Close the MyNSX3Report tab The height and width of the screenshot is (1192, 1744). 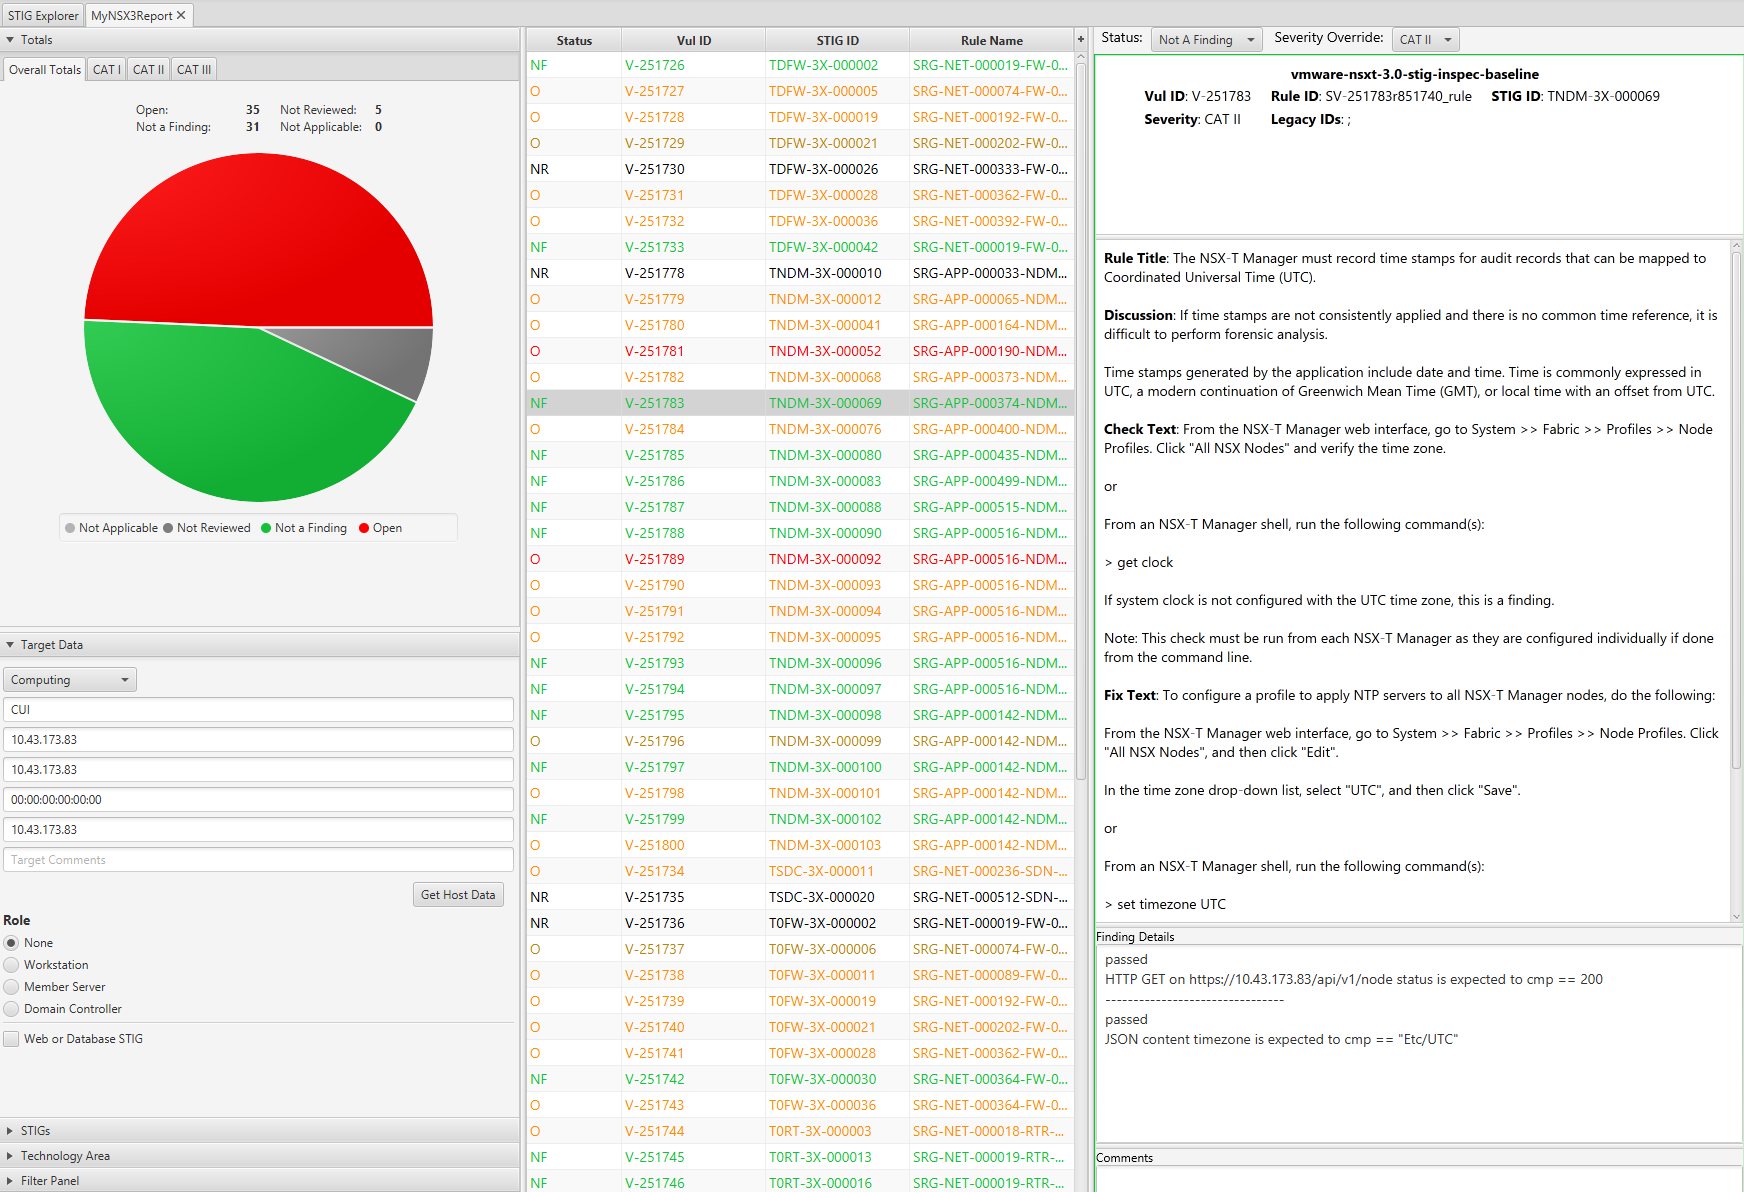coord(181,15)
